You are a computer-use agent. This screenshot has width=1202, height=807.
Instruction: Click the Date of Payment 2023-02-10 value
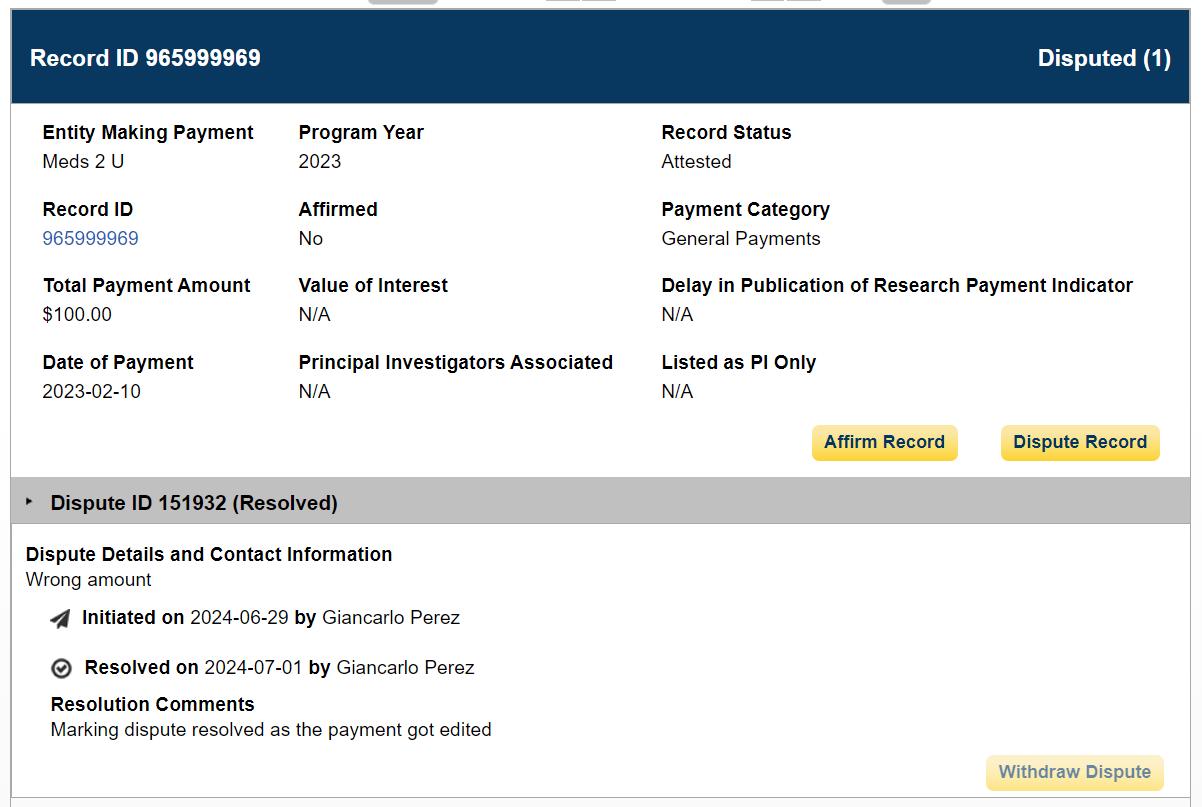(91, 391)
